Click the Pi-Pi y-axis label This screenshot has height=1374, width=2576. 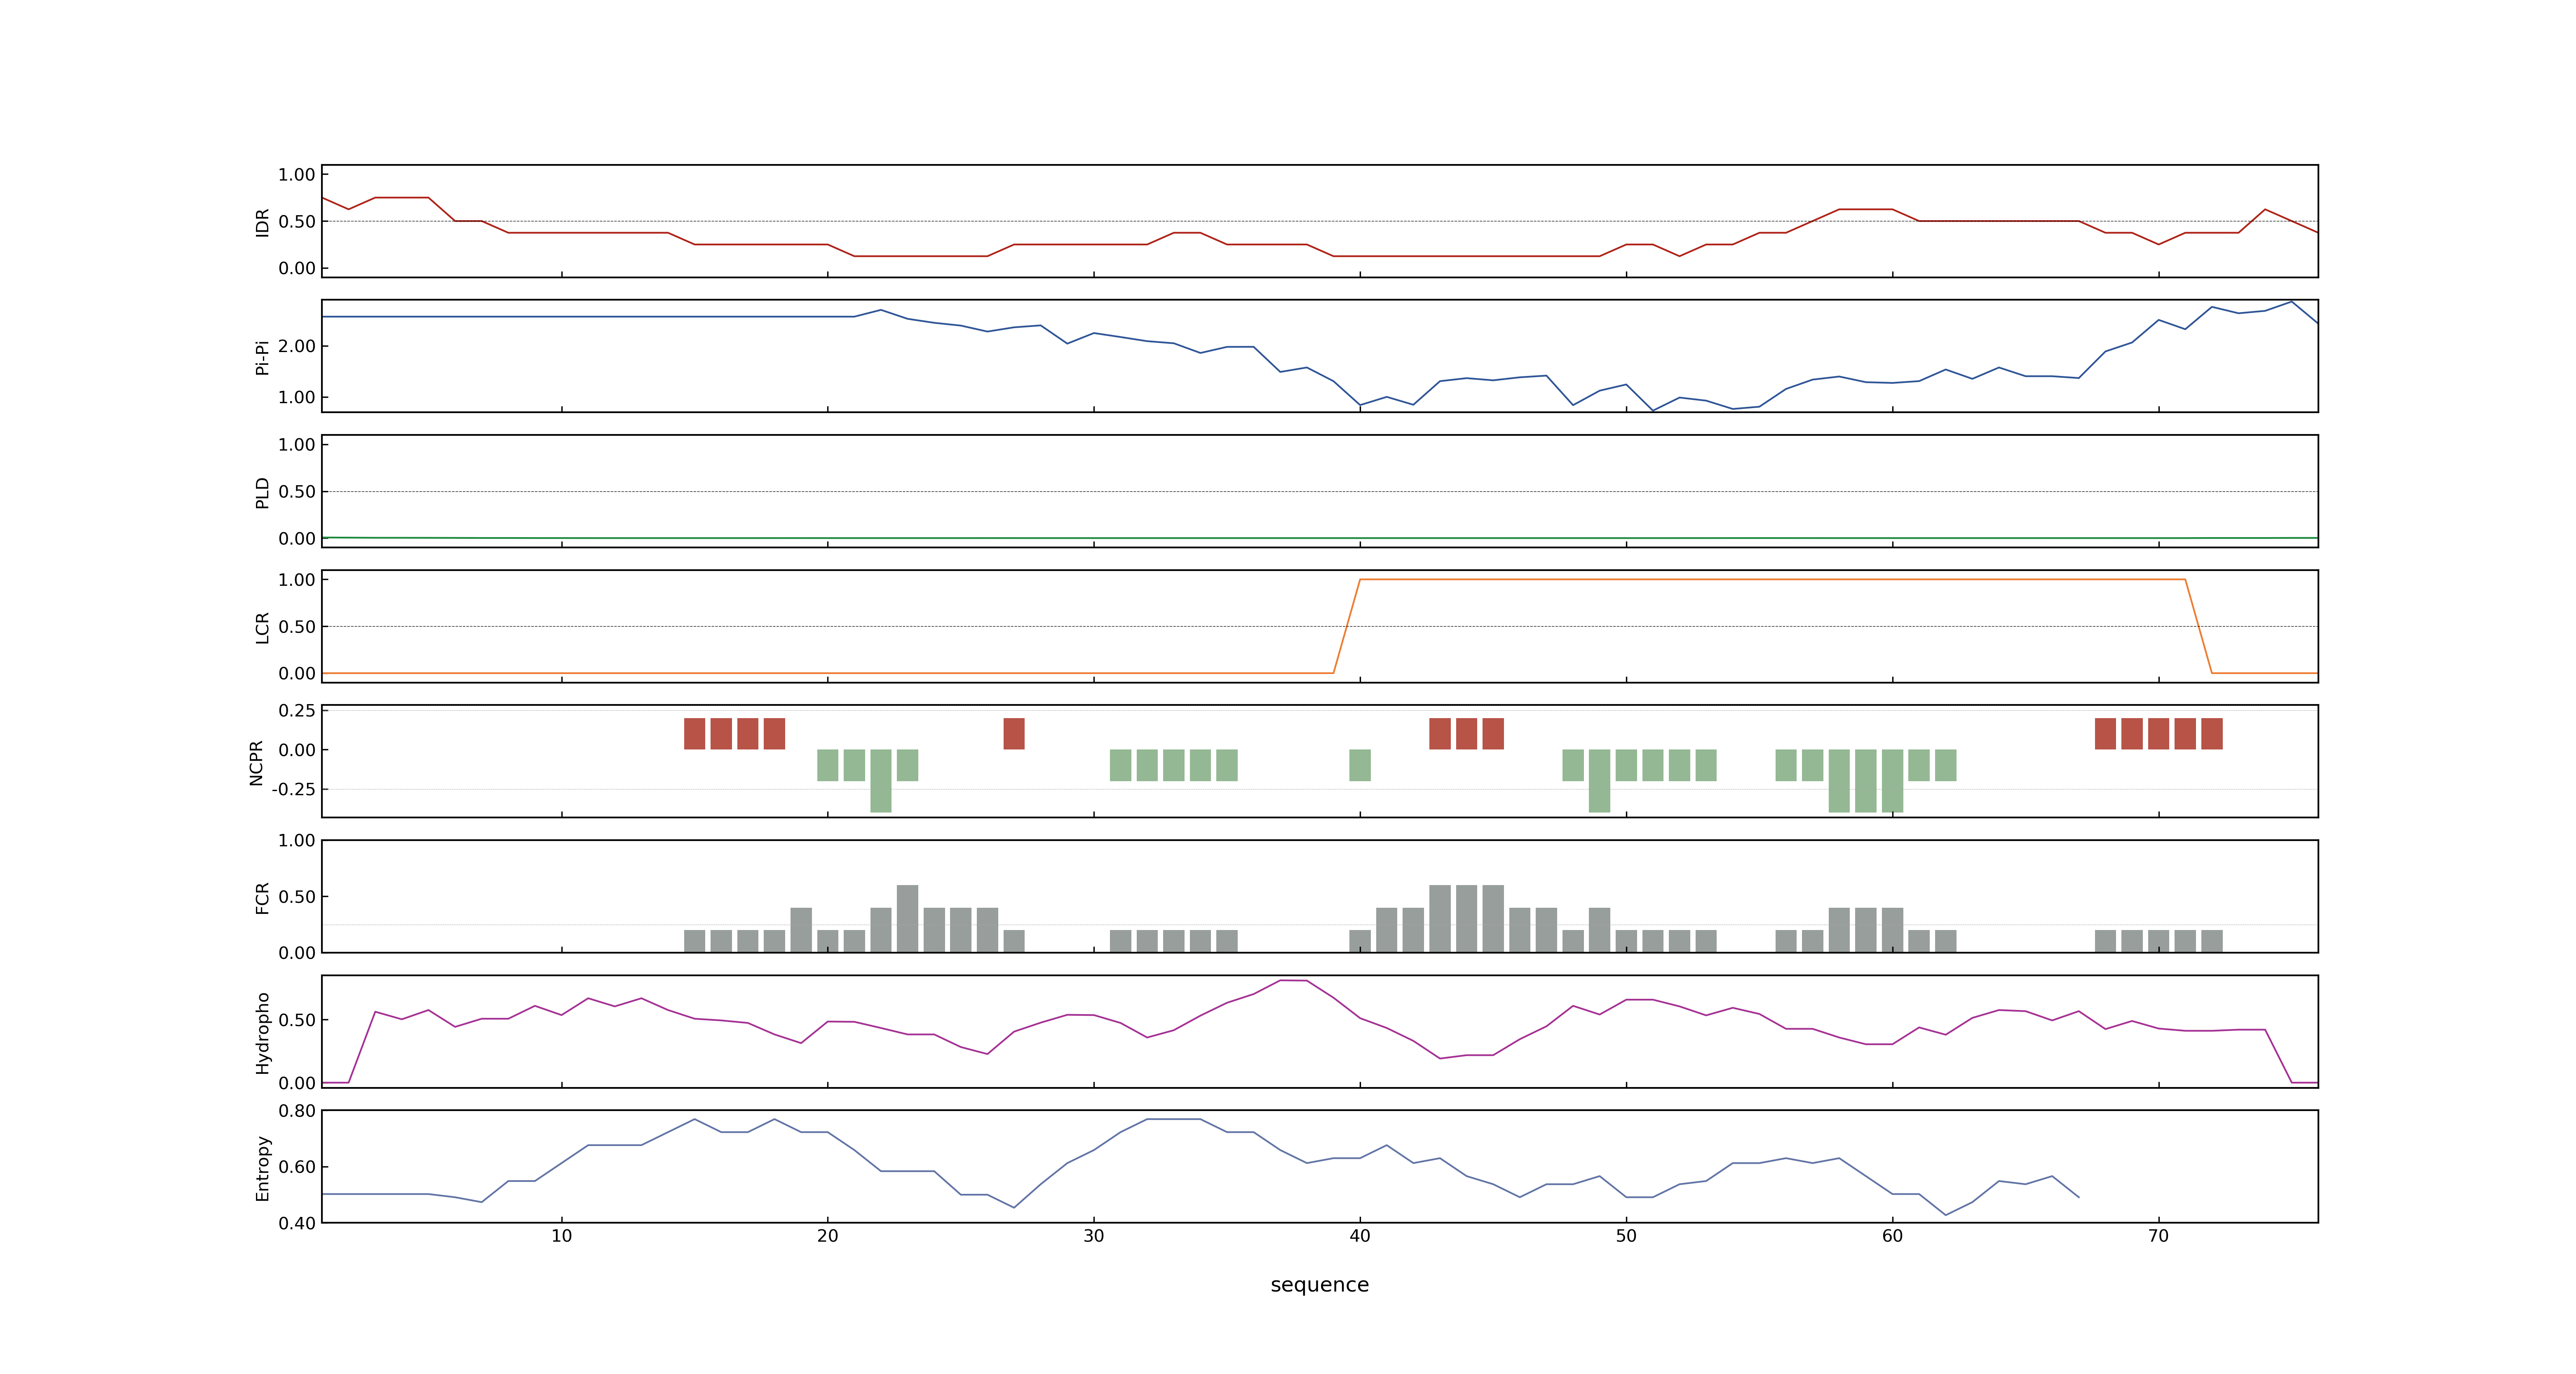pyautogui.click(x=263, y=357)
